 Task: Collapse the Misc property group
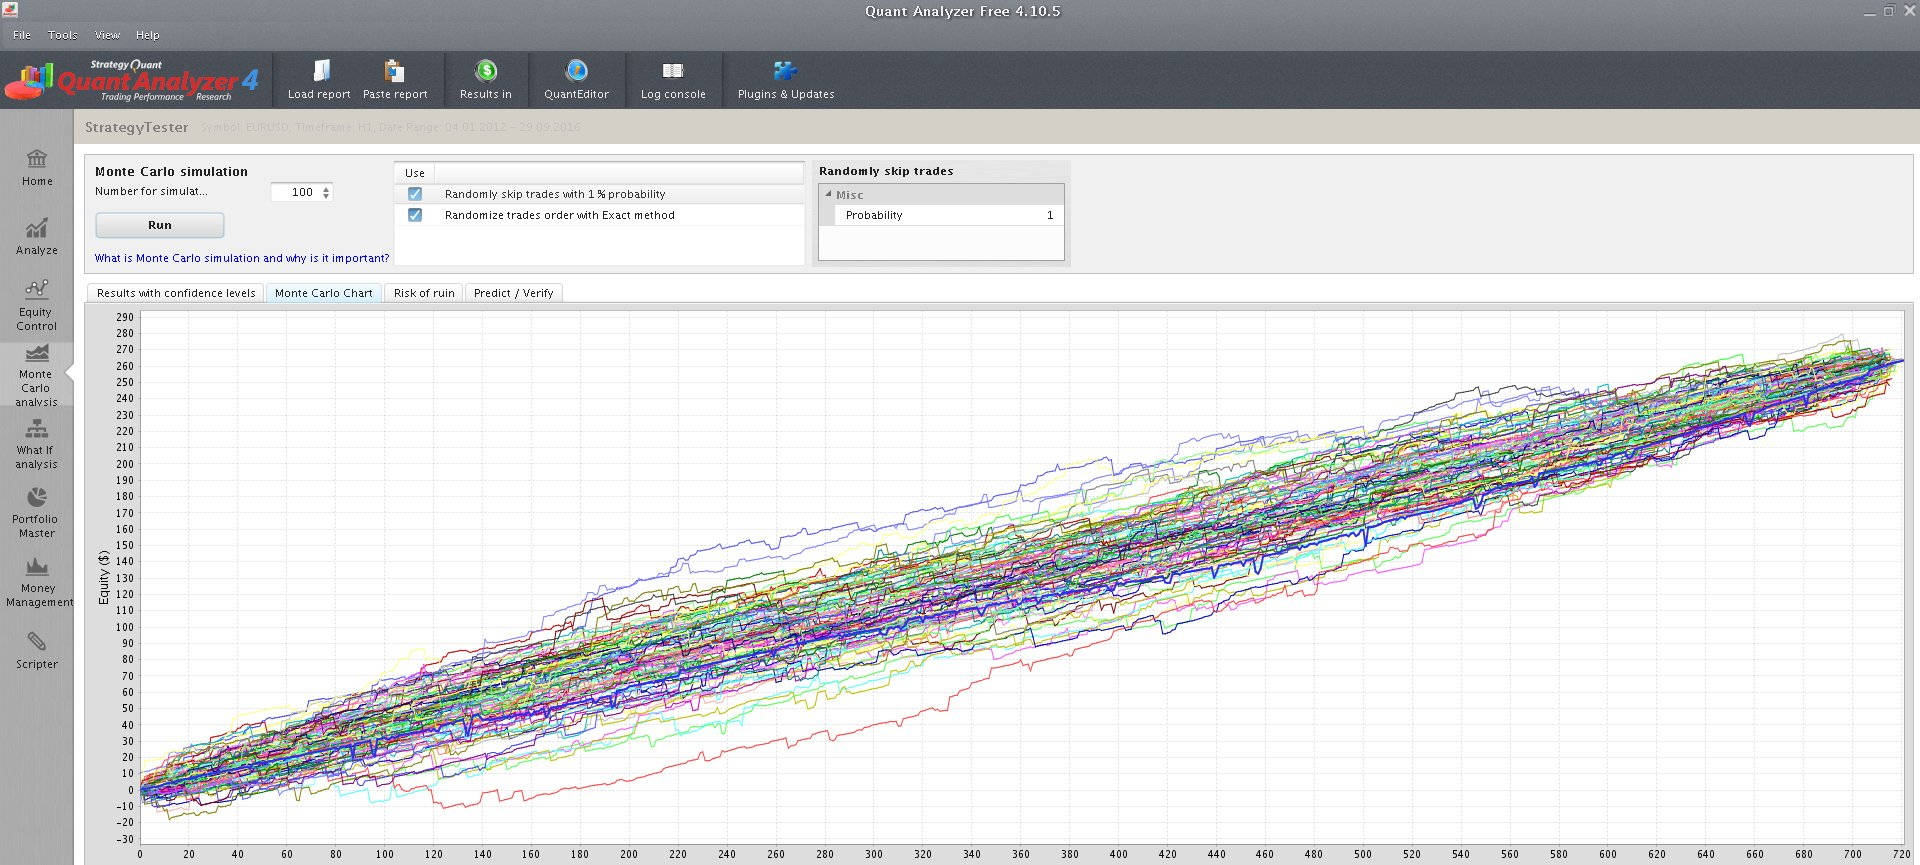pos(828,194)
